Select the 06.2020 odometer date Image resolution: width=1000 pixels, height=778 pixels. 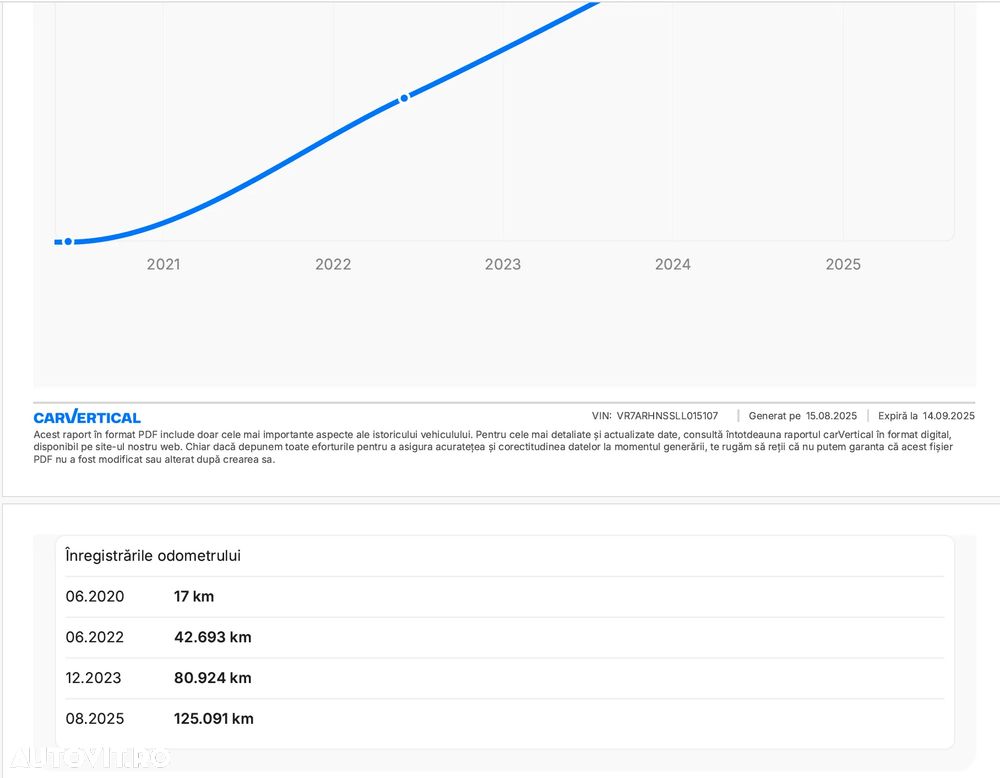point(95,597)
